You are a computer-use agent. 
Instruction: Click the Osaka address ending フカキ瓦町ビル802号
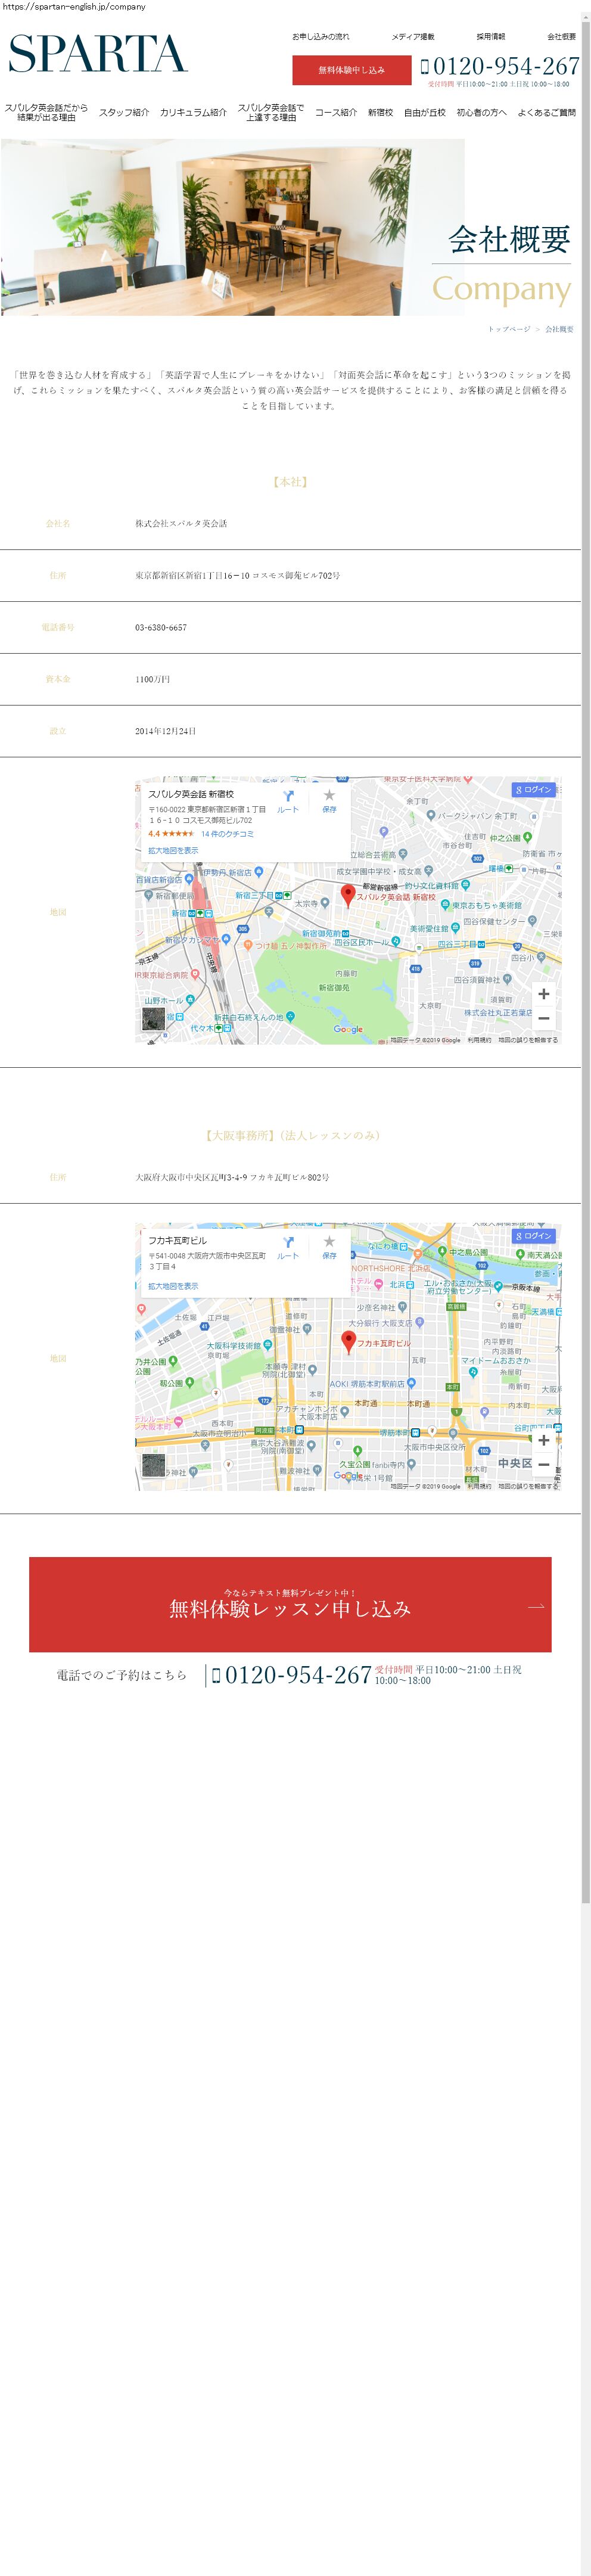click(x=232, y=1178)
